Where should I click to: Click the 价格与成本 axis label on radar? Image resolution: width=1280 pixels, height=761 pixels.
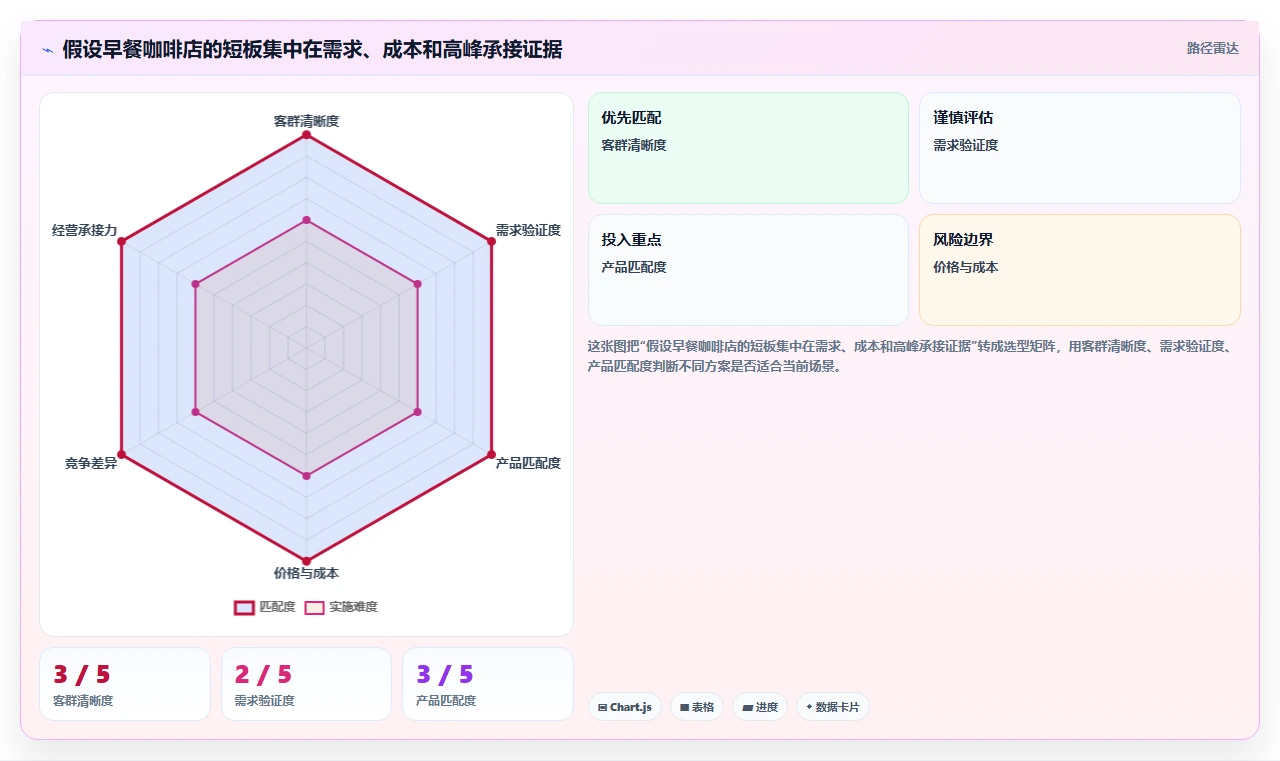click(x=306, y=573)
